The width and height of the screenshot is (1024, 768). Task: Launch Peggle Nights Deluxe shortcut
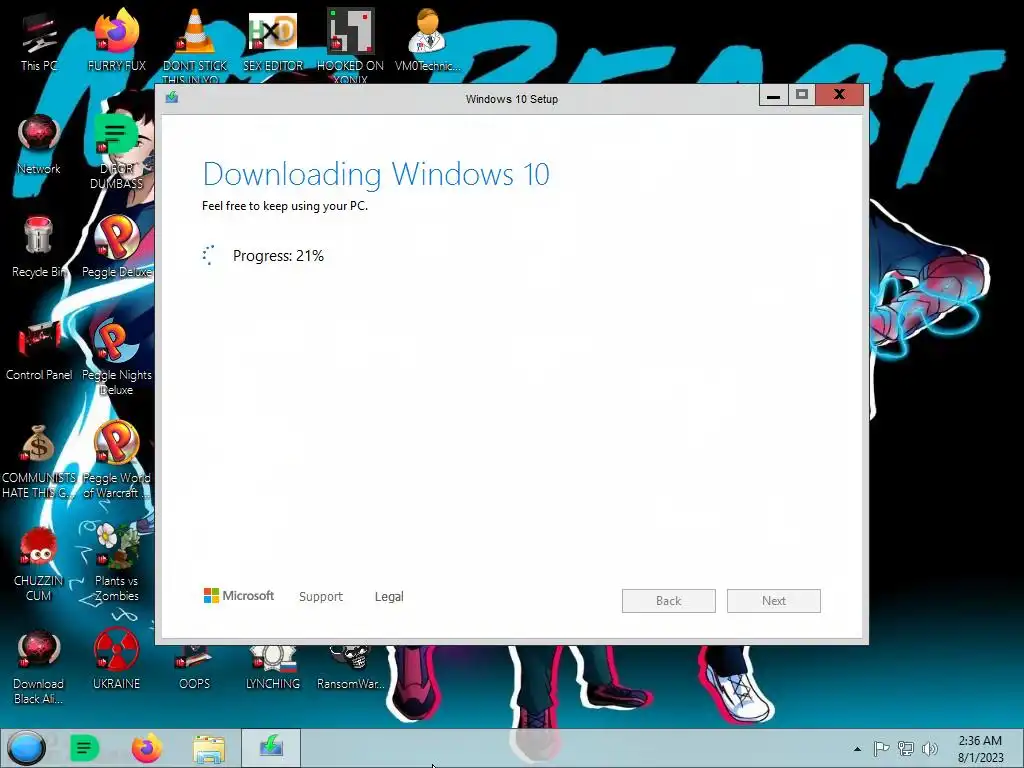tap(116, 357)
